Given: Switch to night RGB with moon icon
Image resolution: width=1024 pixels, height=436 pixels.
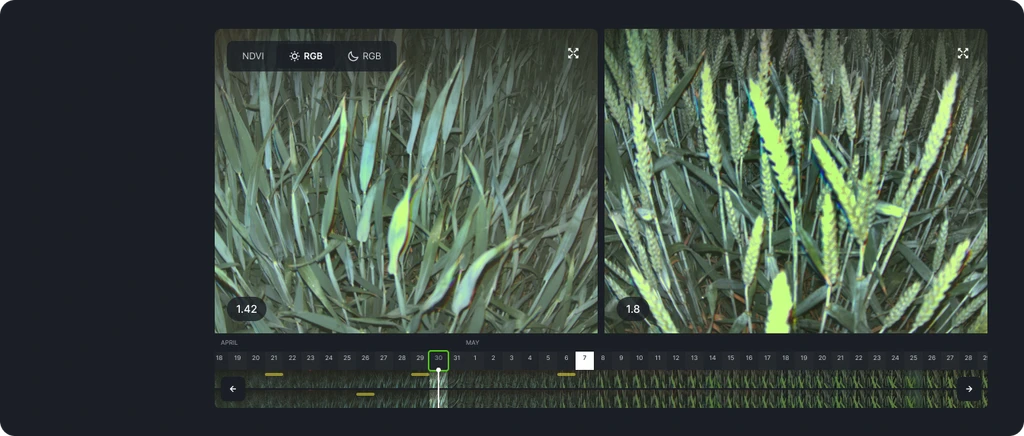Looking at the screenshot, I should pyautogui.click(x=365, y=56).
